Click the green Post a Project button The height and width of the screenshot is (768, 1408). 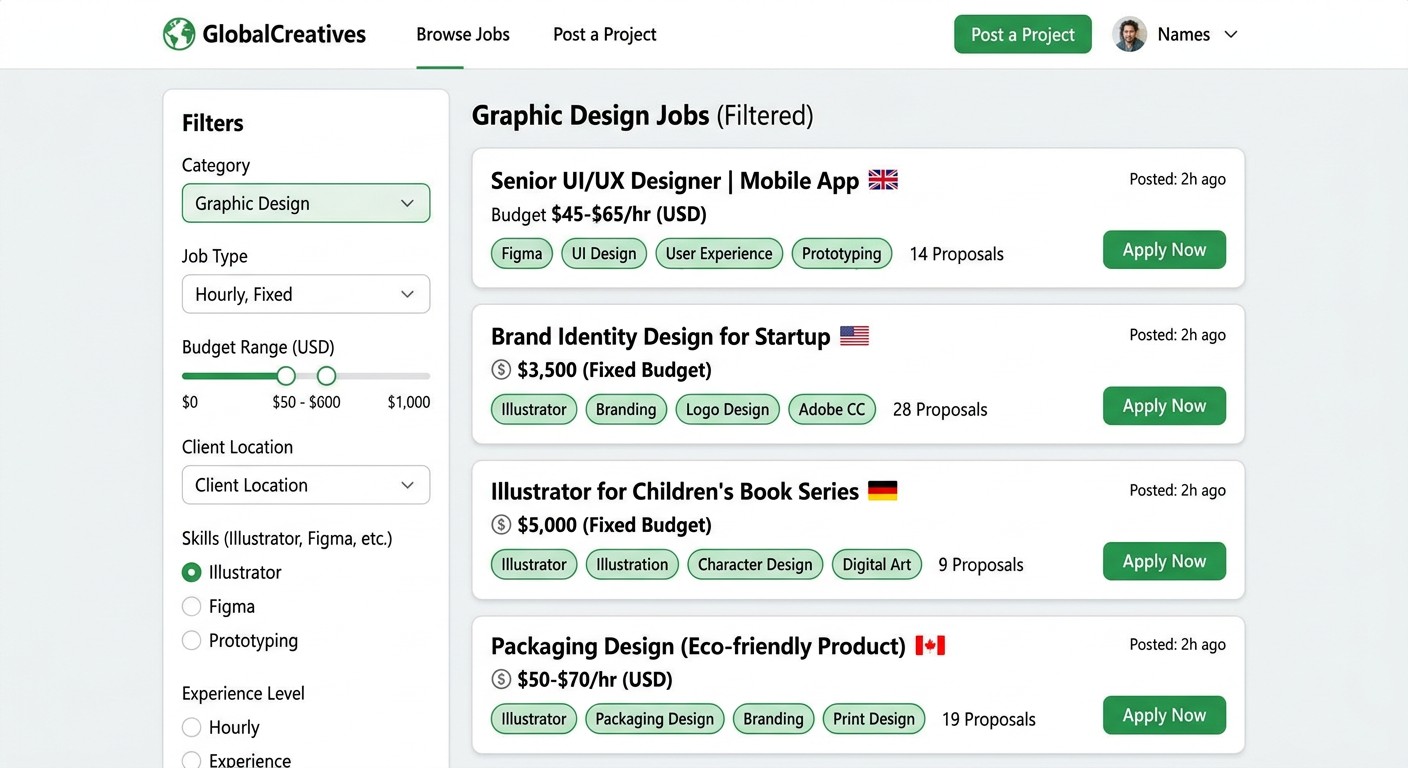point(1023,34)
